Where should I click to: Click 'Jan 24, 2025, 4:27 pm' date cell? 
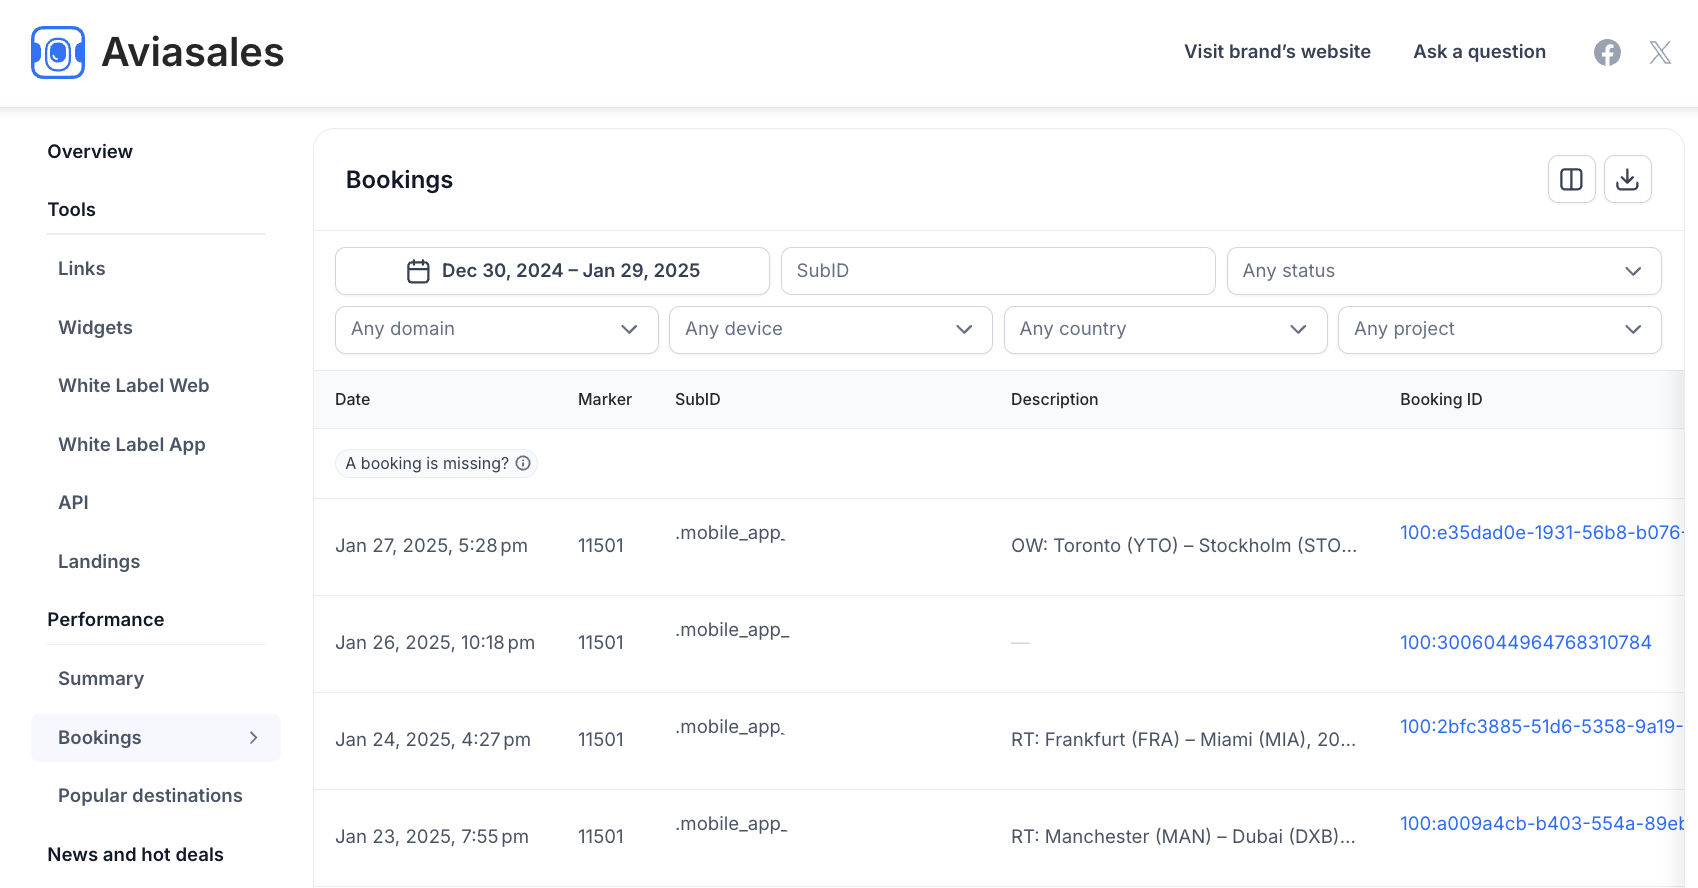click(433, 739)
